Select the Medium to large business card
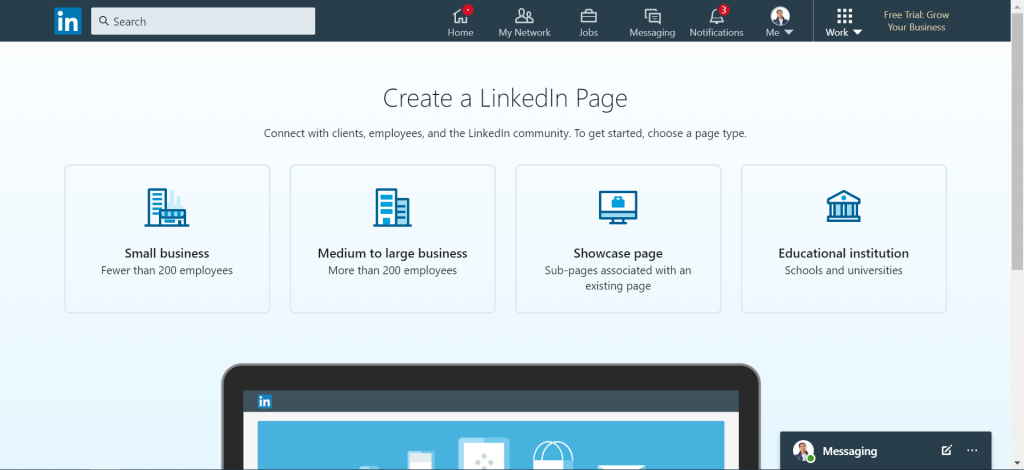This screenshot has height=470, width=1024. click(x=392, y=240)
